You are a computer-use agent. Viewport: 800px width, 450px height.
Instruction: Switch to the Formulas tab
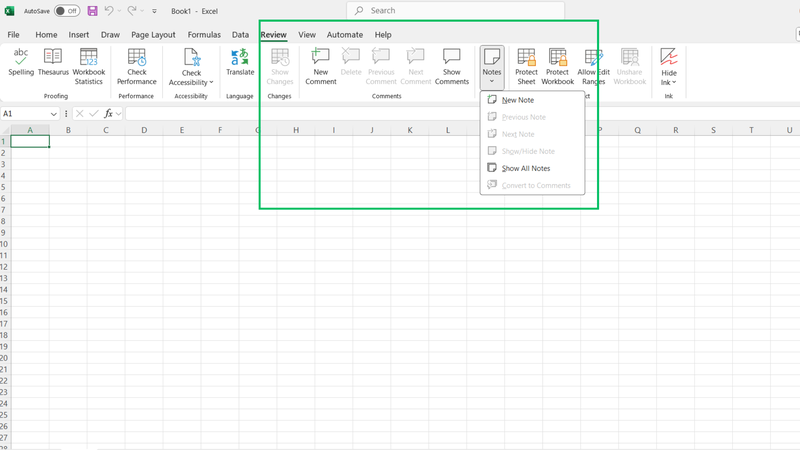pos(204,35)
